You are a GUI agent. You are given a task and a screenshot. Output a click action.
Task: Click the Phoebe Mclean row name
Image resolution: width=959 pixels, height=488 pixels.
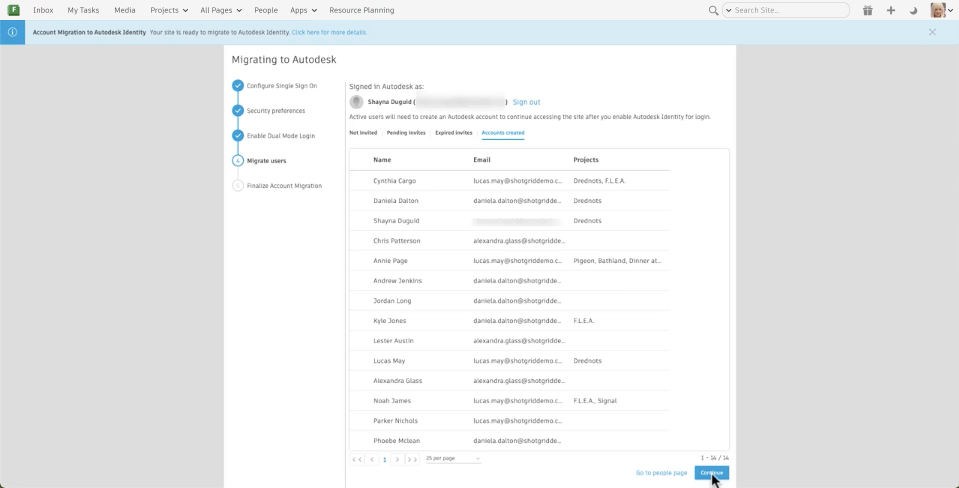coord(396,440)
